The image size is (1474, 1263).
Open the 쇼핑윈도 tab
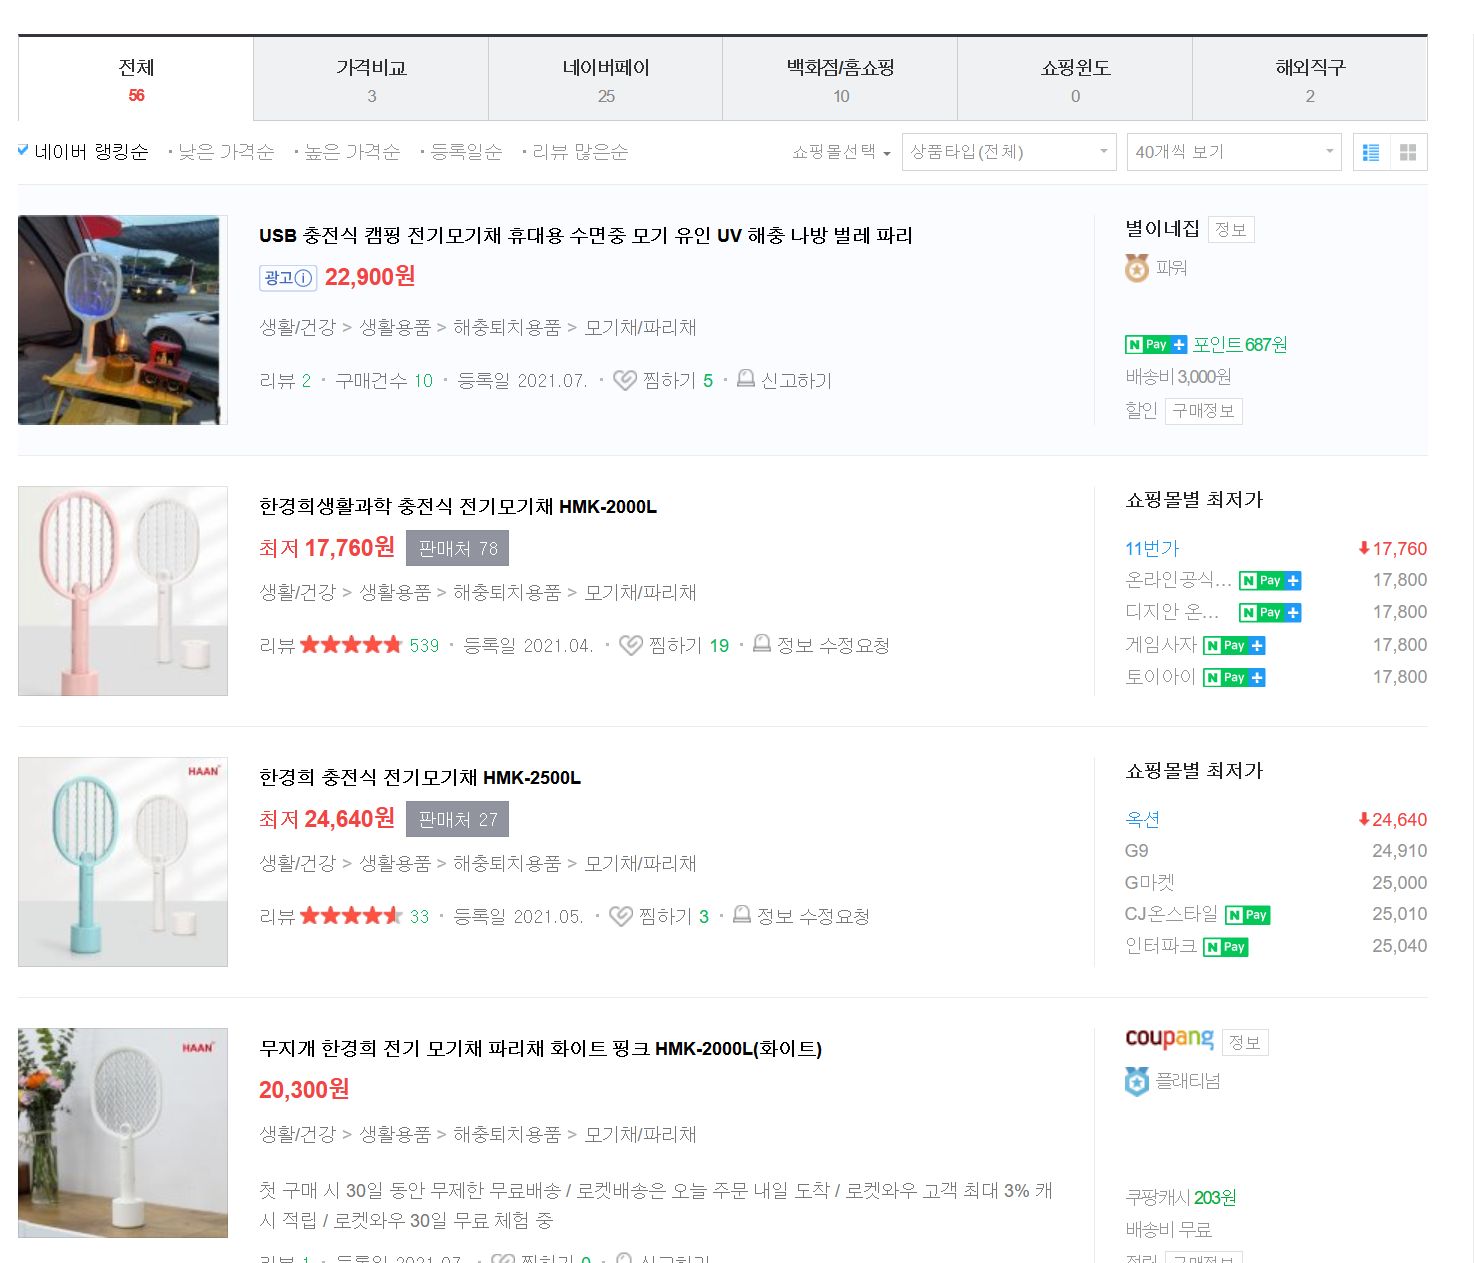point(1075,79)
